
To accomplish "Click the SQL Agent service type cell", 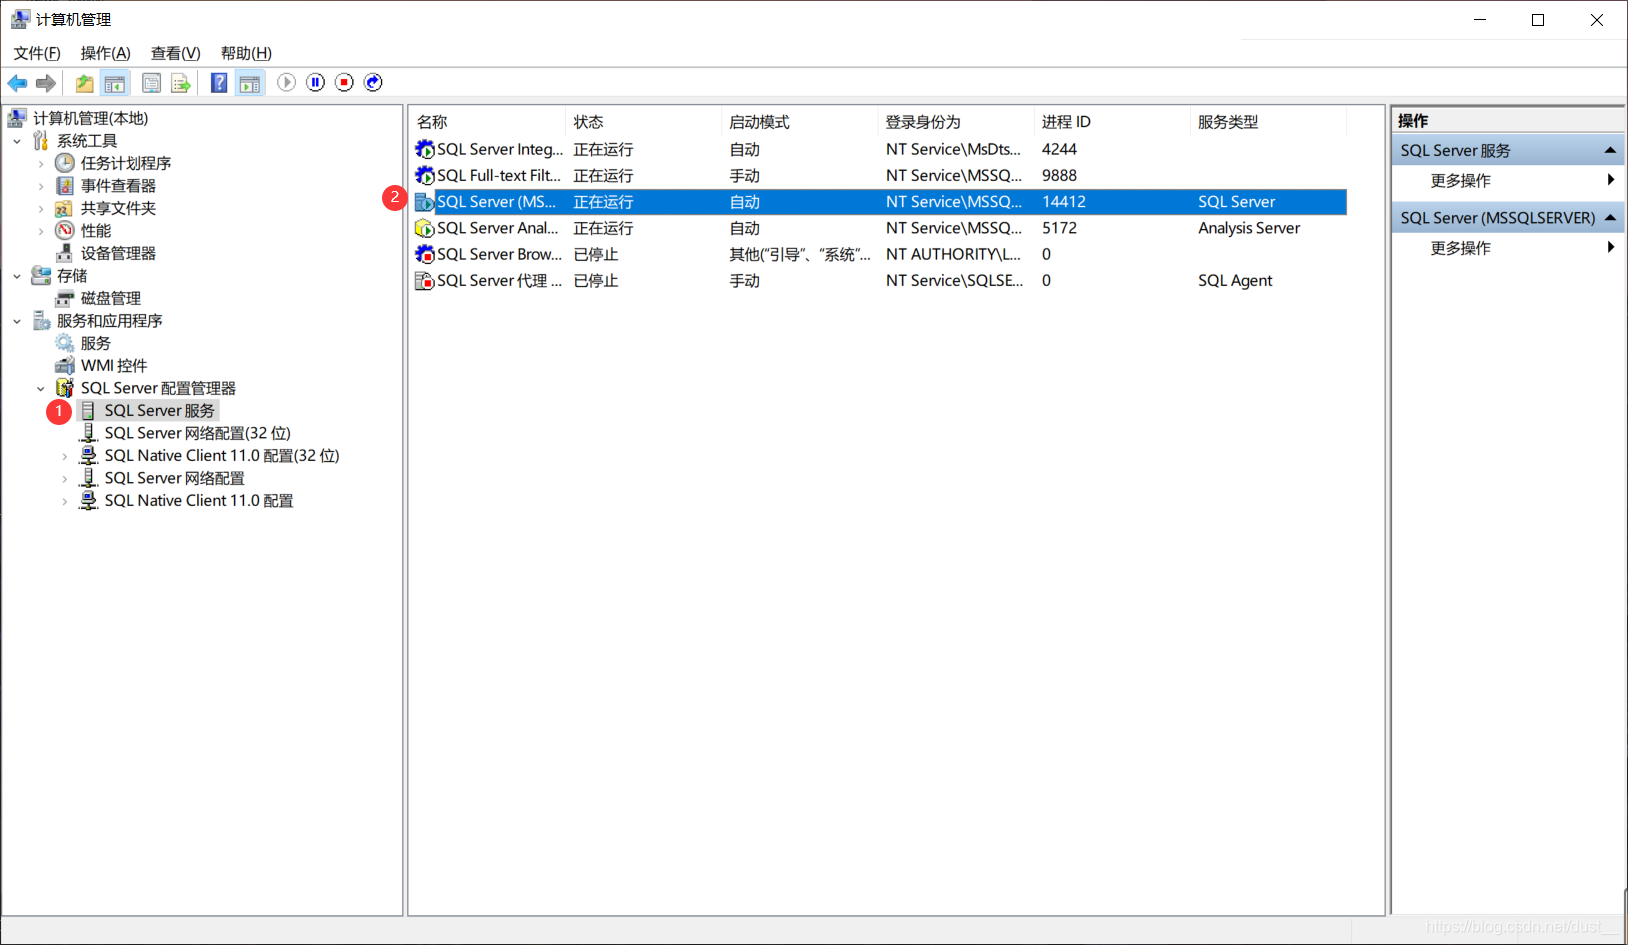I will (x=1235, y=281).
